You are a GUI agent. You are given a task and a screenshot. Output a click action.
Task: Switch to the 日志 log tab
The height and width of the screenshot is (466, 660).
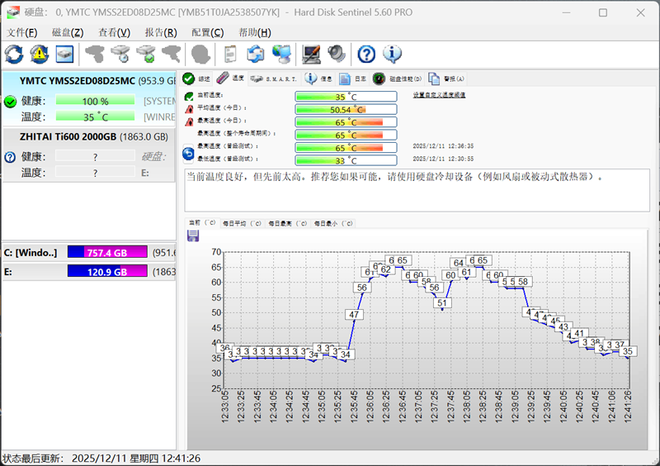pos(353,78)
